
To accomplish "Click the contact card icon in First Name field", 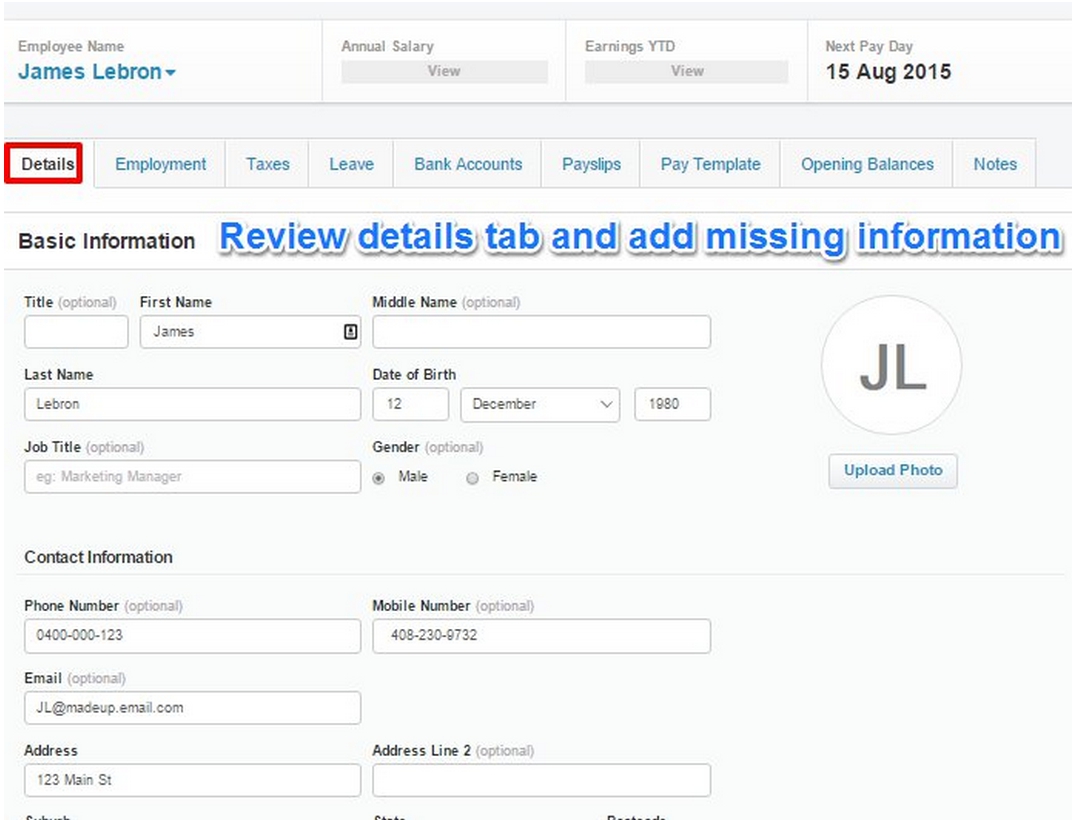I will (350, 332).
